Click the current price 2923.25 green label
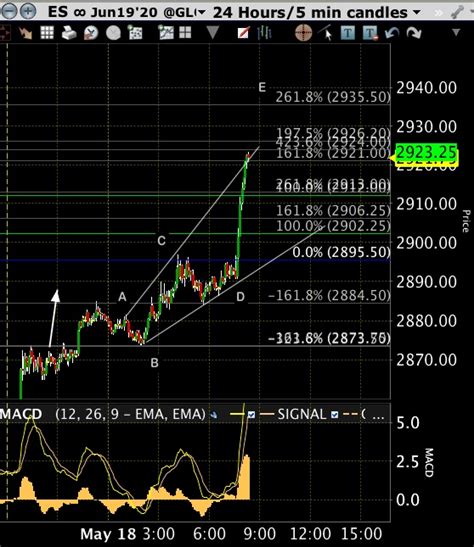Screen dimensions: 474x547 426,152
